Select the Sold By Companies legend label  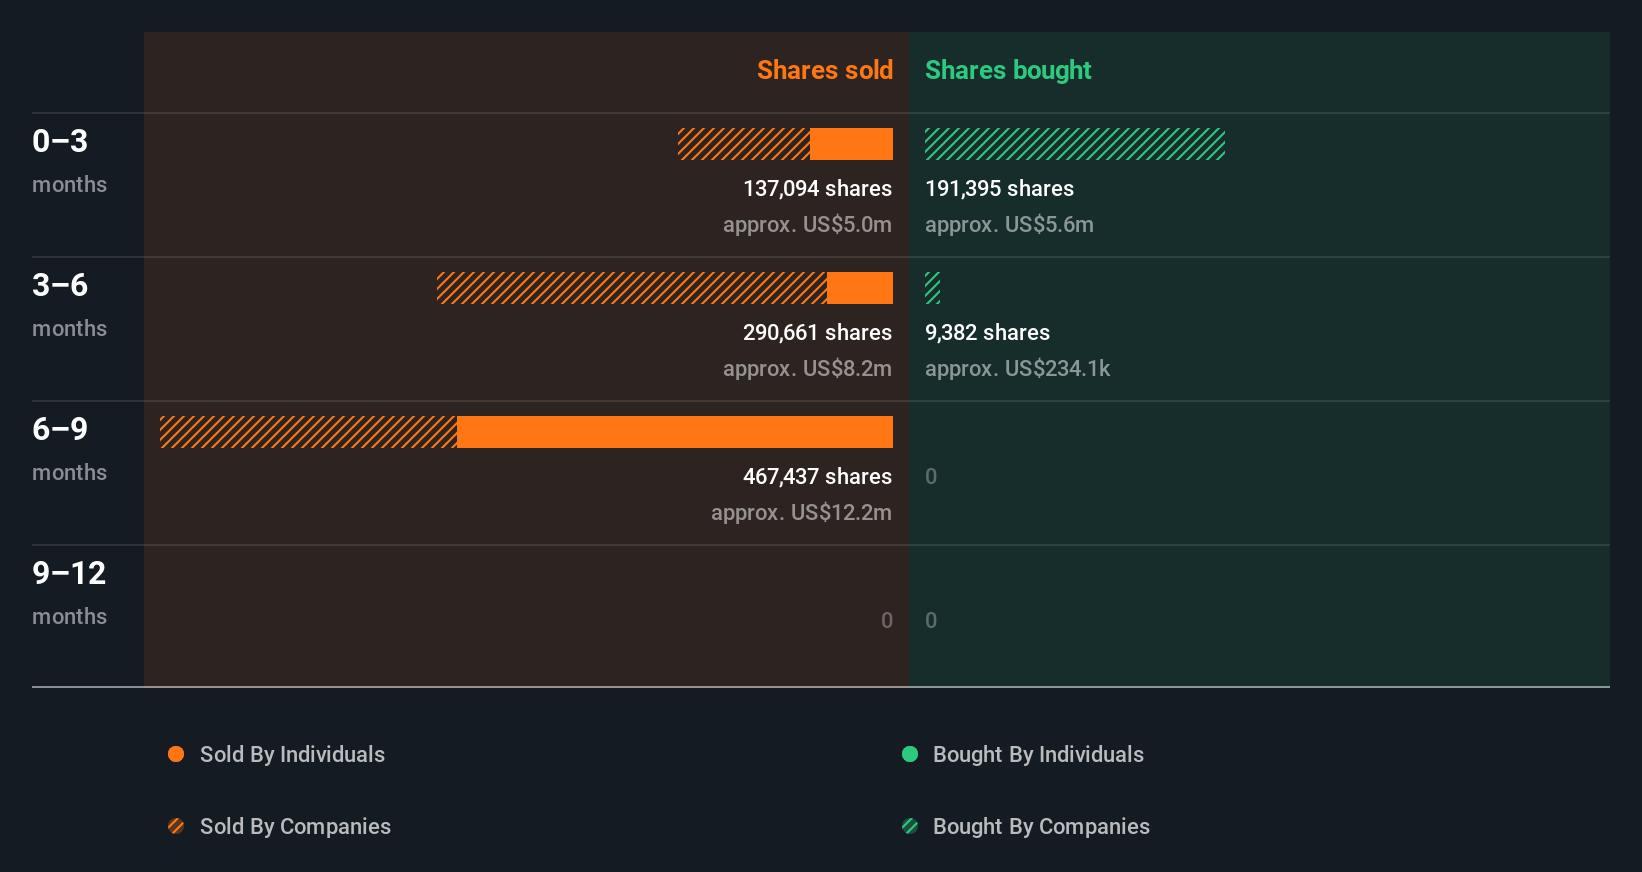[x=295, y=826]
